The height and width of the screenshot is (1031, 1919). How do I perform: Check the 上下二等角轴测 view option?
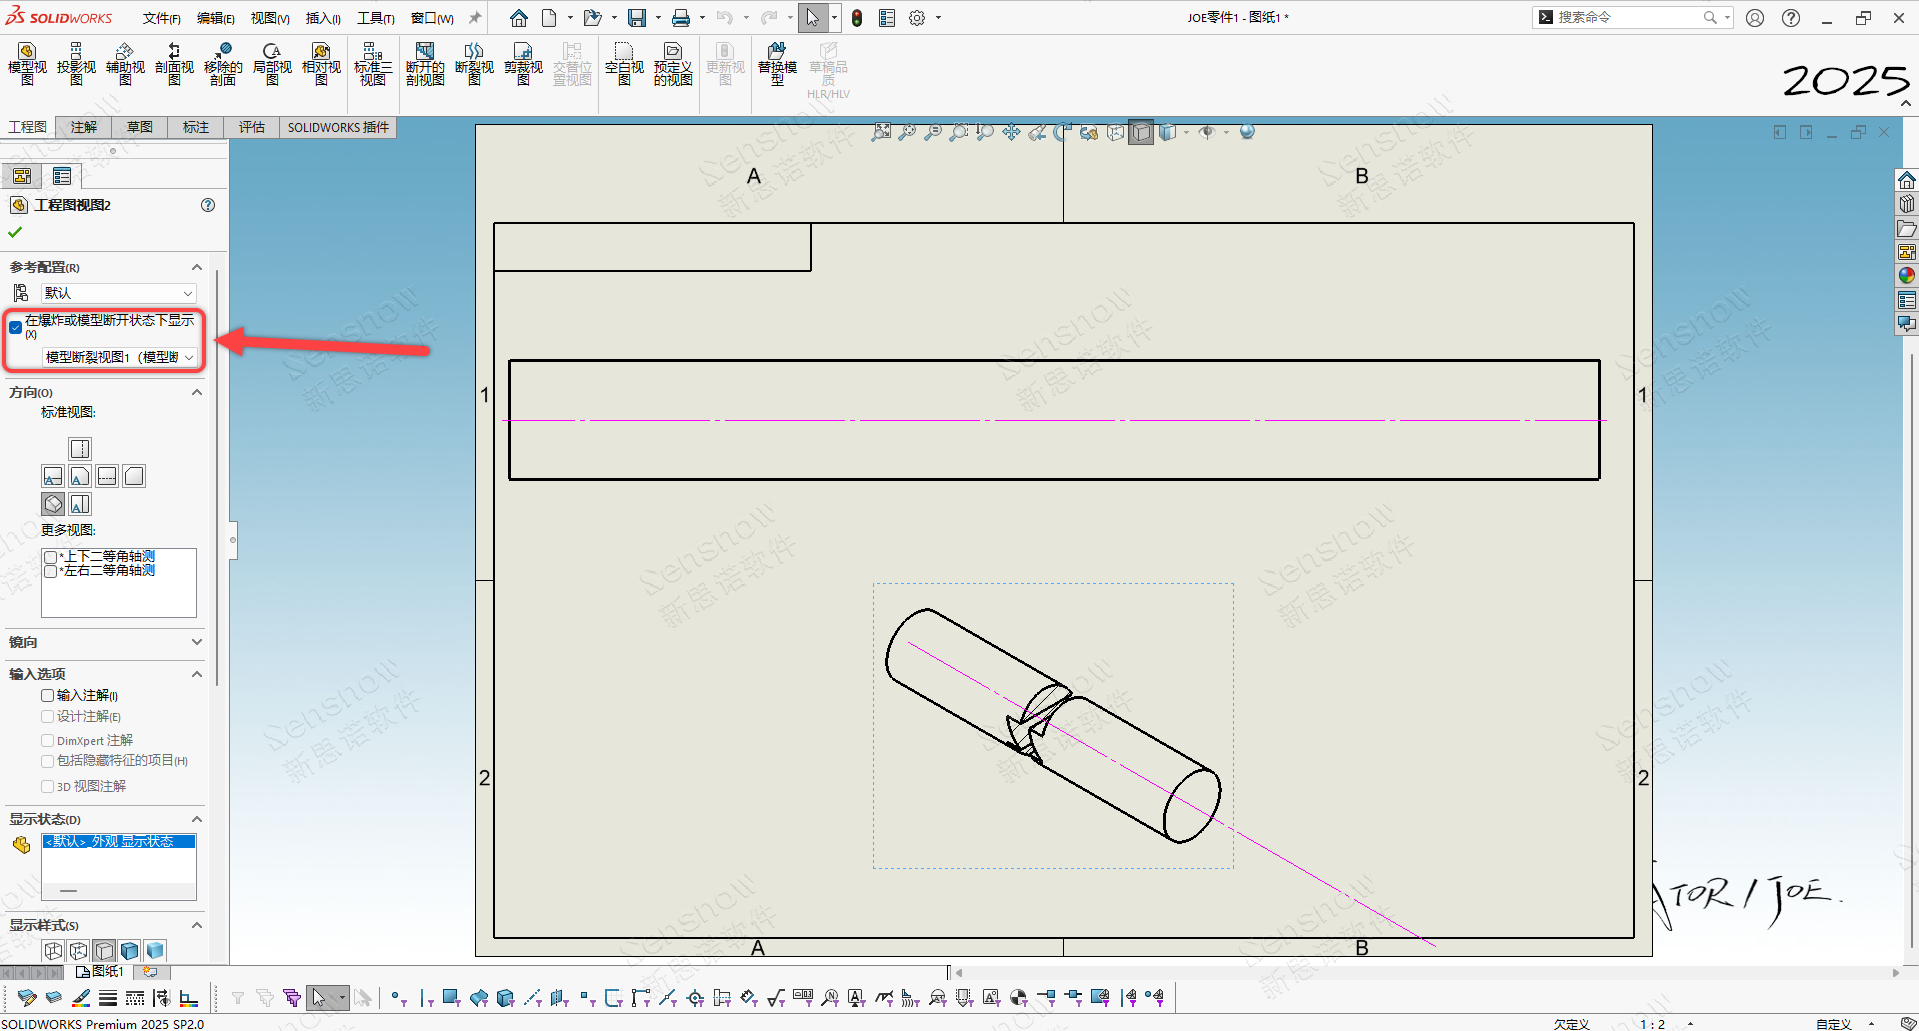pos(50,557)
